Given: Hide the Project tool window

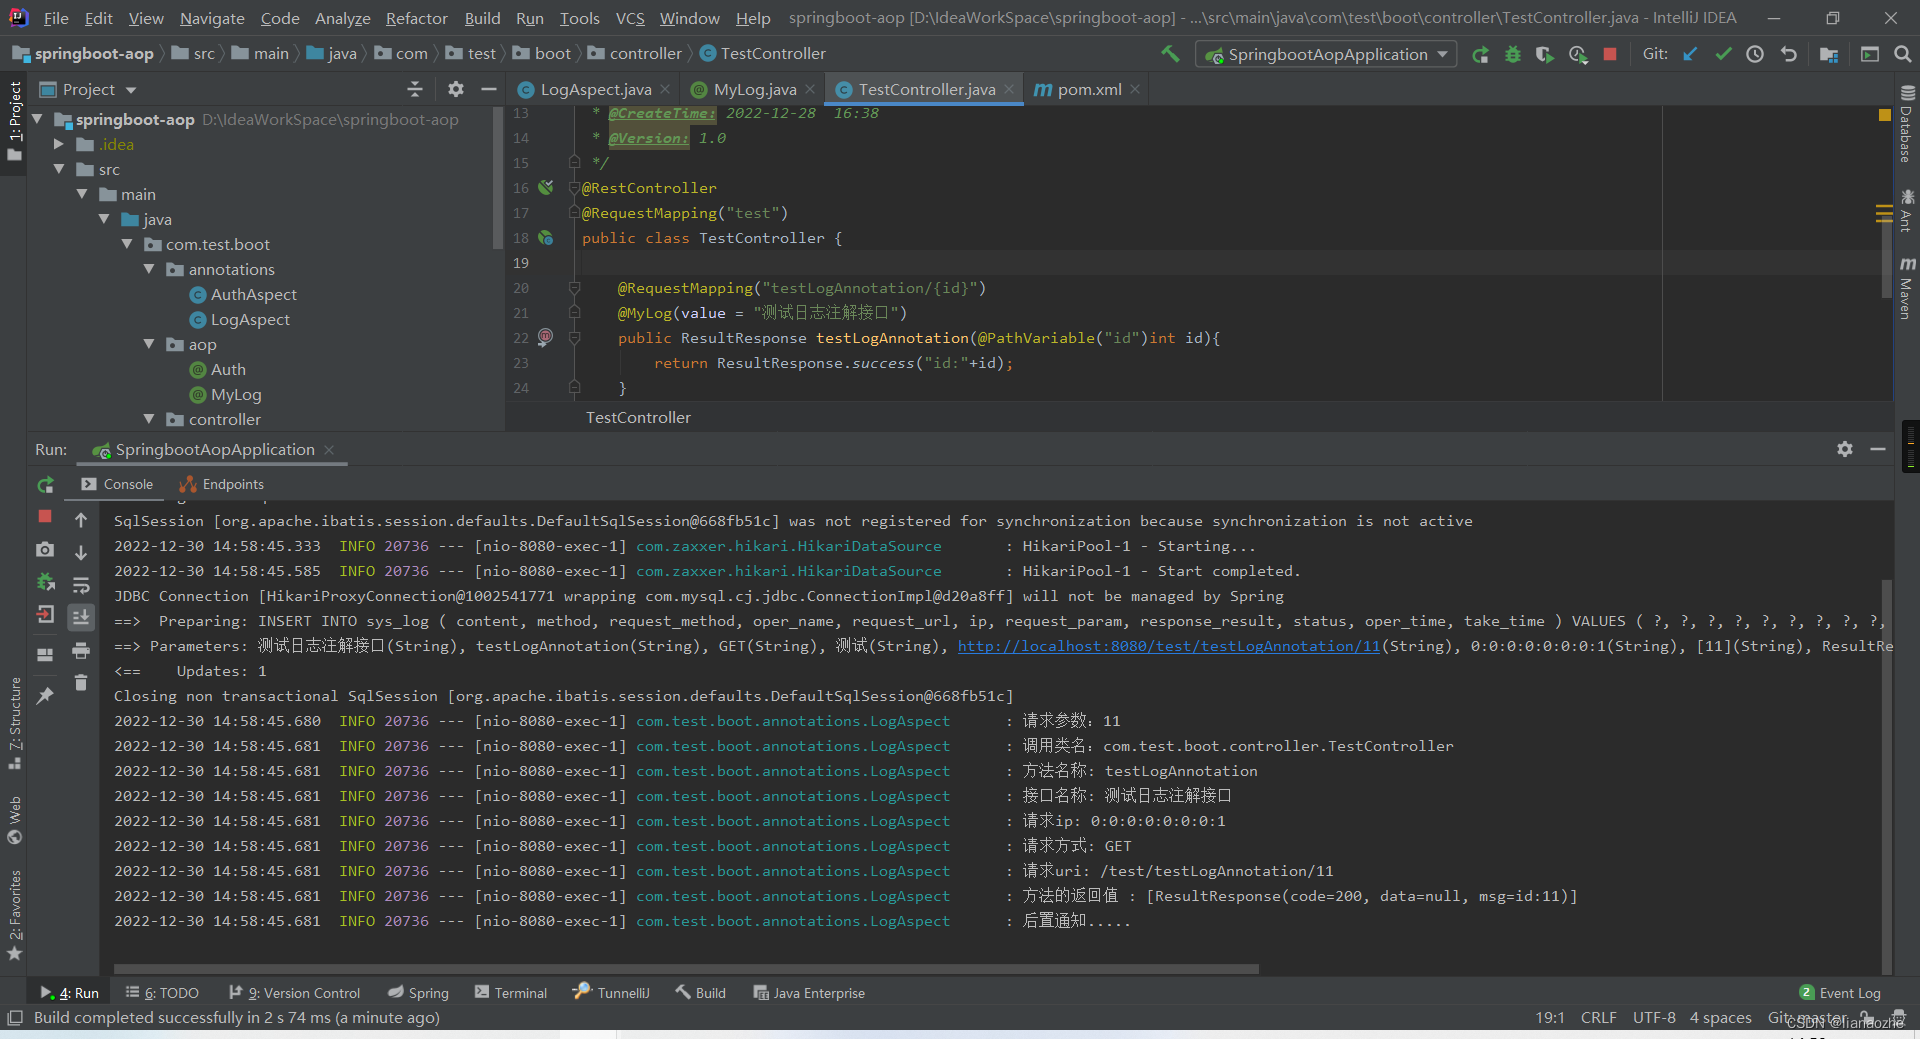Looking at the screenshot, I should (x=488, y=89).
